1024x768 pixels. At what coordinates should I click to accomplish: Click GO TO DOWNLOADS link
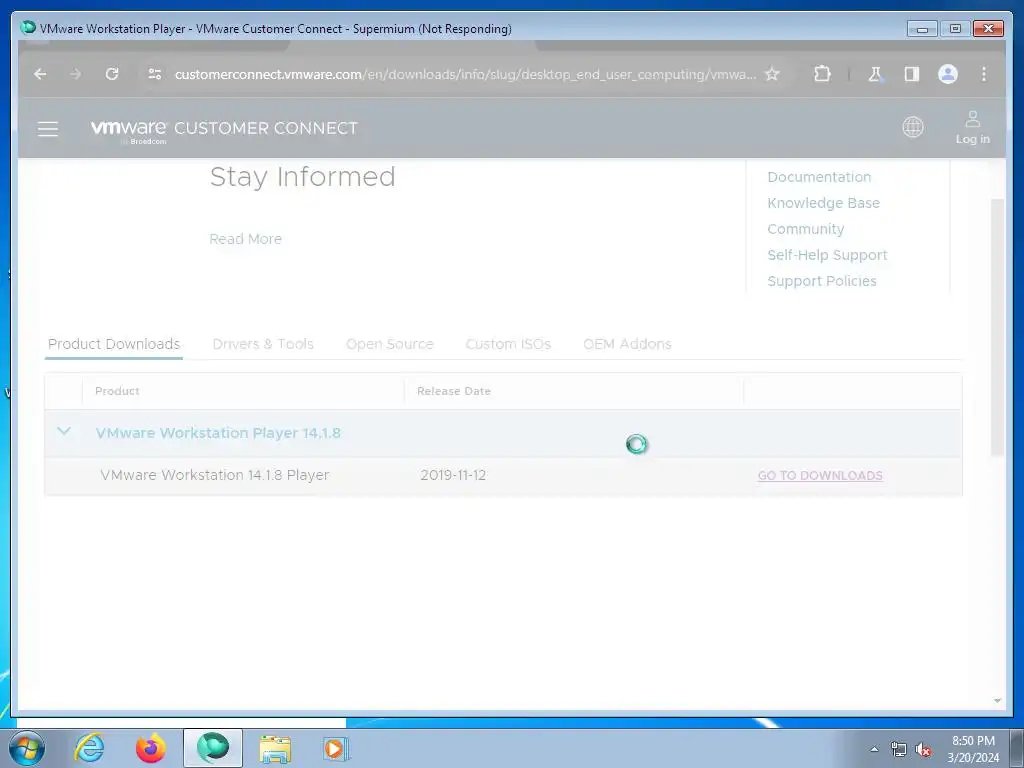[820, 475]
